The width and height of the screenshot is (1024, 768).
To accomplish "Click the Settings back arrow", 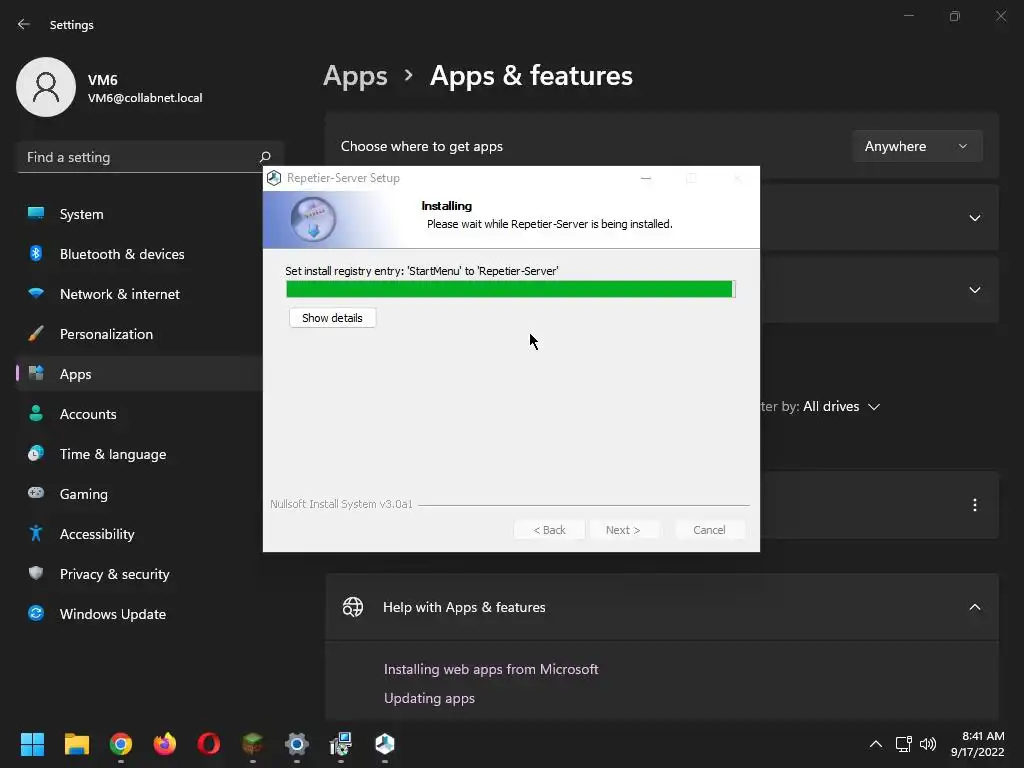I will tap(24, 24).
